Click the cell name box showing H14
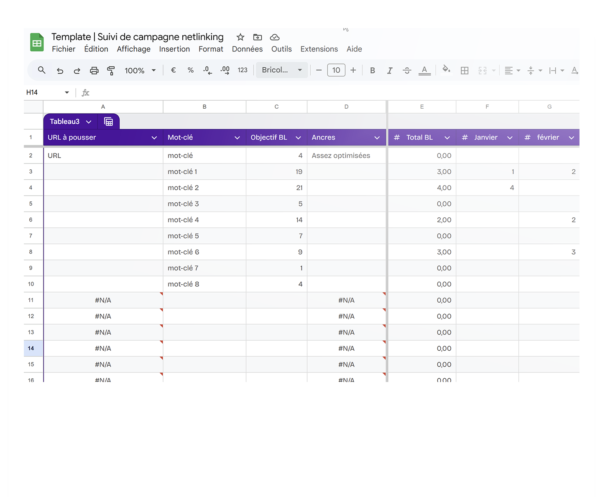Image resolution: width=600 pixels, height=497 pixels. [40, 92]
